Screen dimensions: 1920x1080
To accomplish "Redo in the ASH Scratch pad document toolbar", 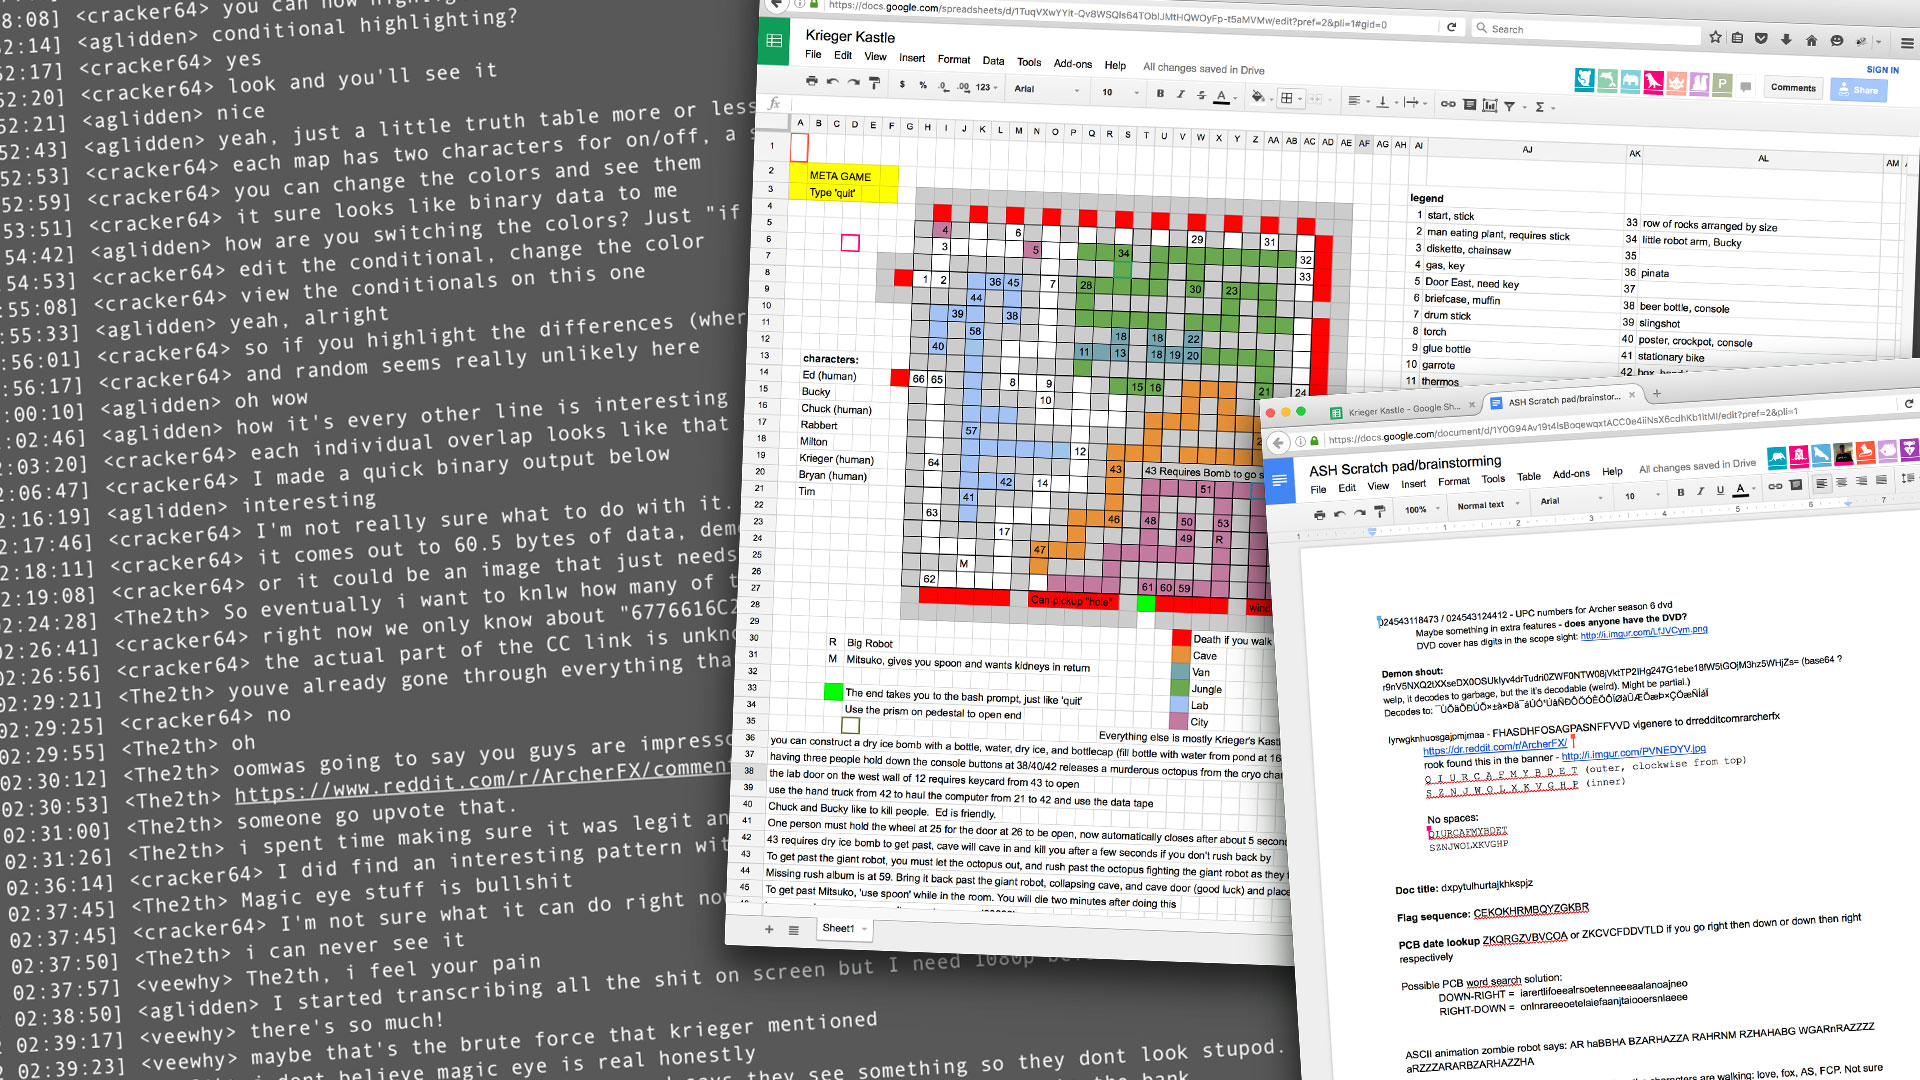I will click(1359, 512).
